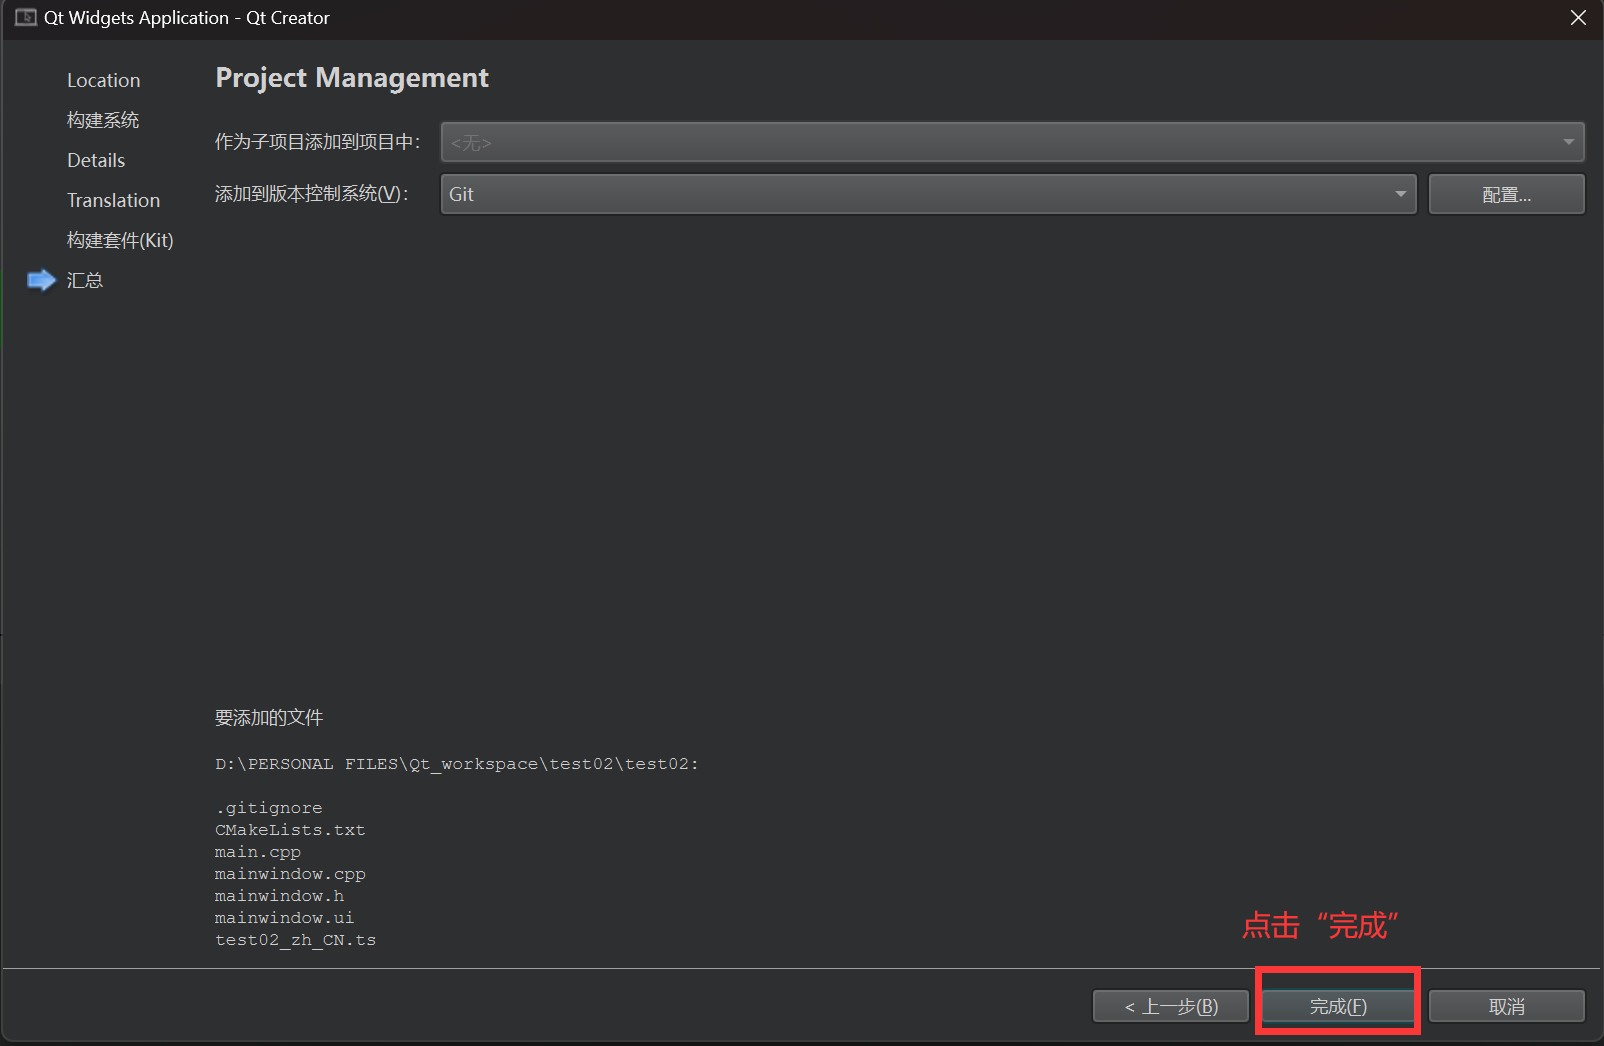Click mainwindow.ui in files to add
The image size is (1604, 1046).
(284, 918)
